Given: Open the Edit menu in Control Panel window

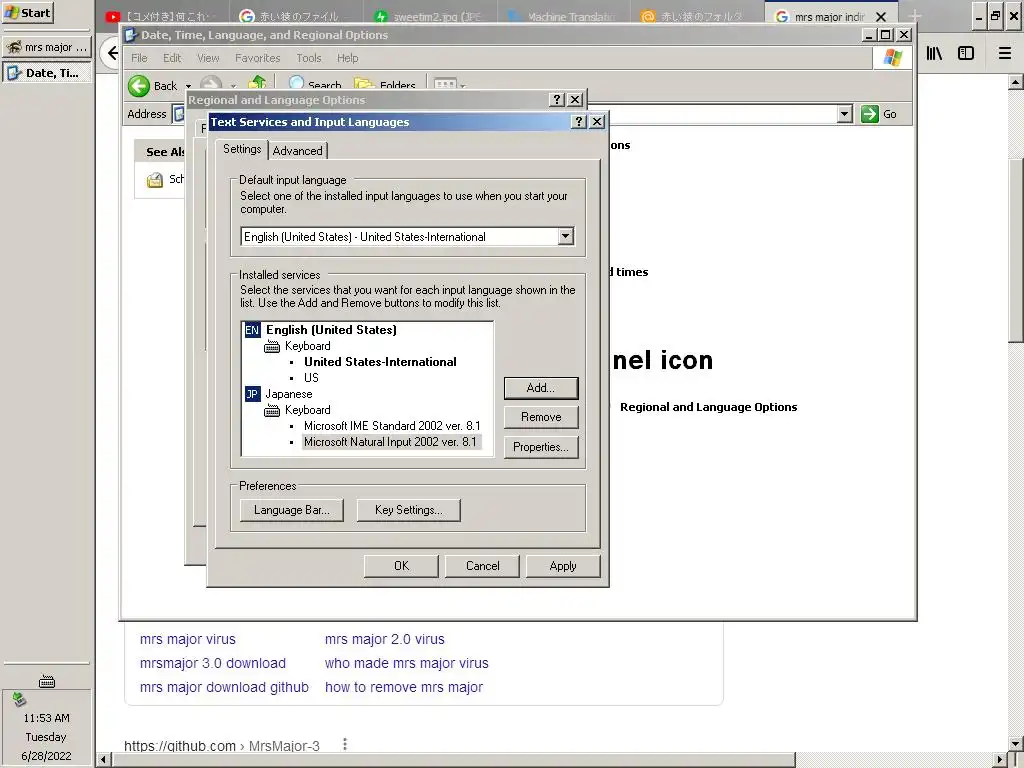Looking at the screenshot, I should [x=172, y=58].
